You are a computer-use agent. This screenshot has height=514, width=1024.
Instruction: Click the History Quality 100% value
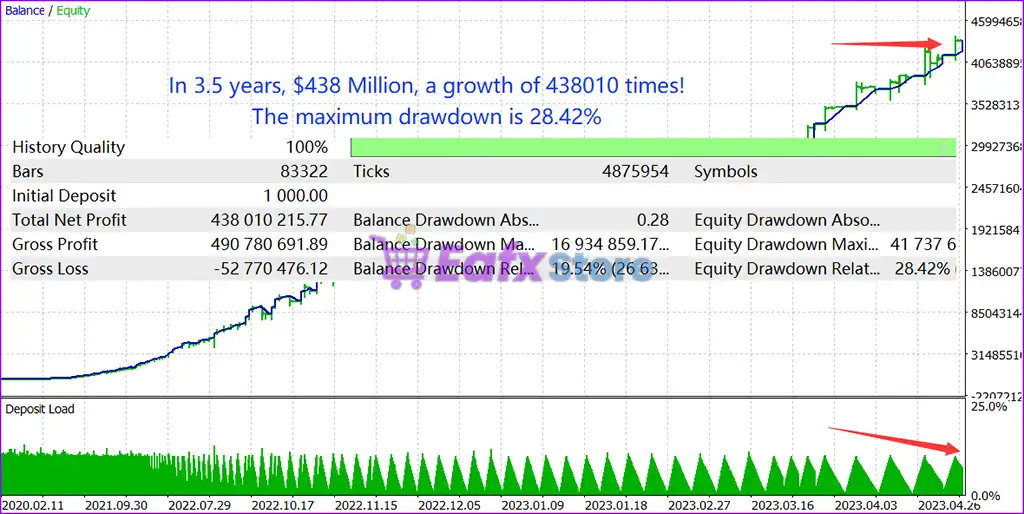coord(307,148)
